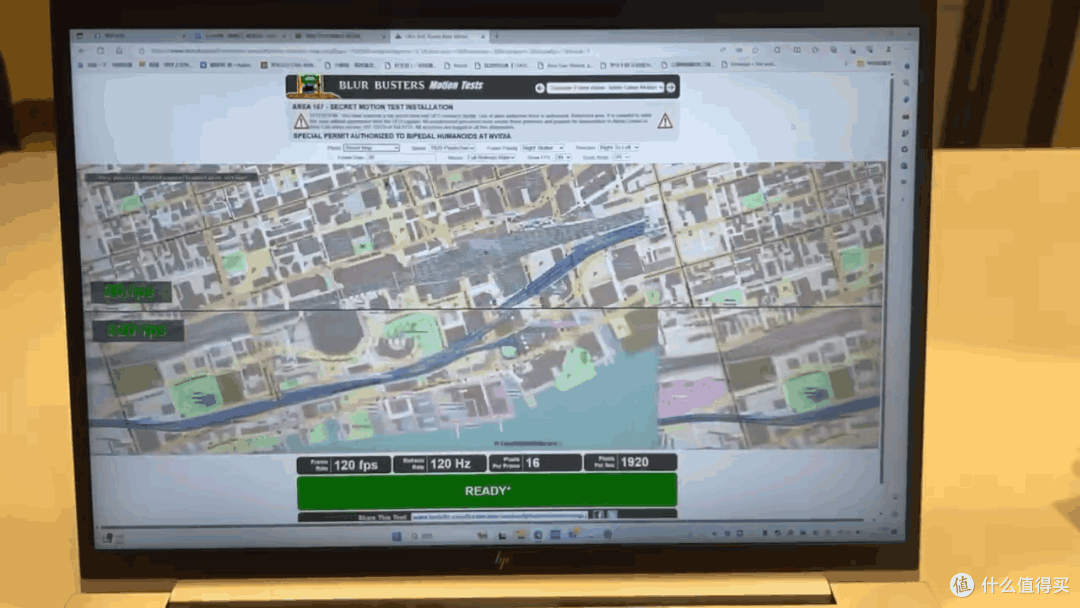Go to next motion test arrow
Screen dimensions: 1080x608
[671, 87]
